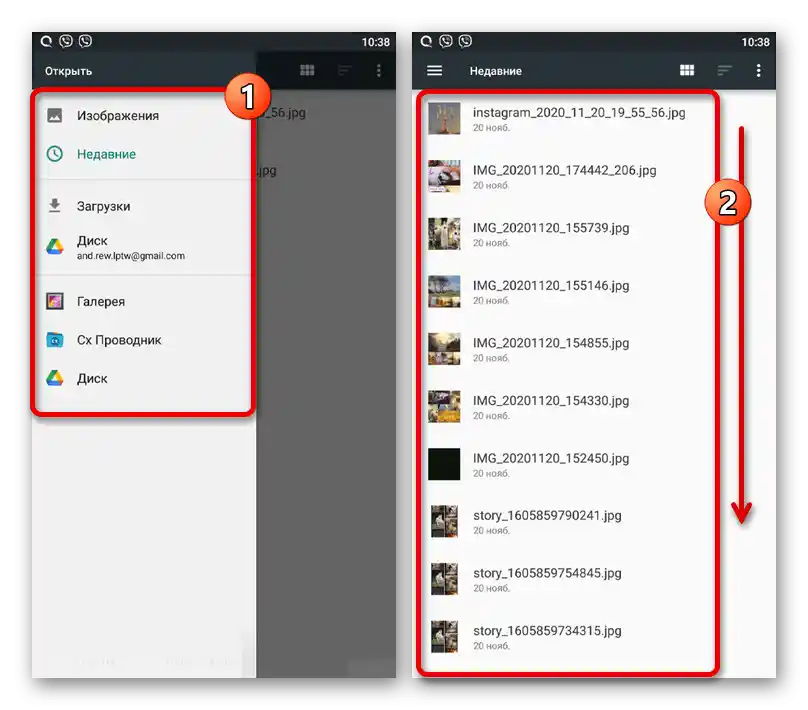This screenshot has height=710, width=808.
Task: Tap search status icon in left phone status bar
Action: (46, 41)
